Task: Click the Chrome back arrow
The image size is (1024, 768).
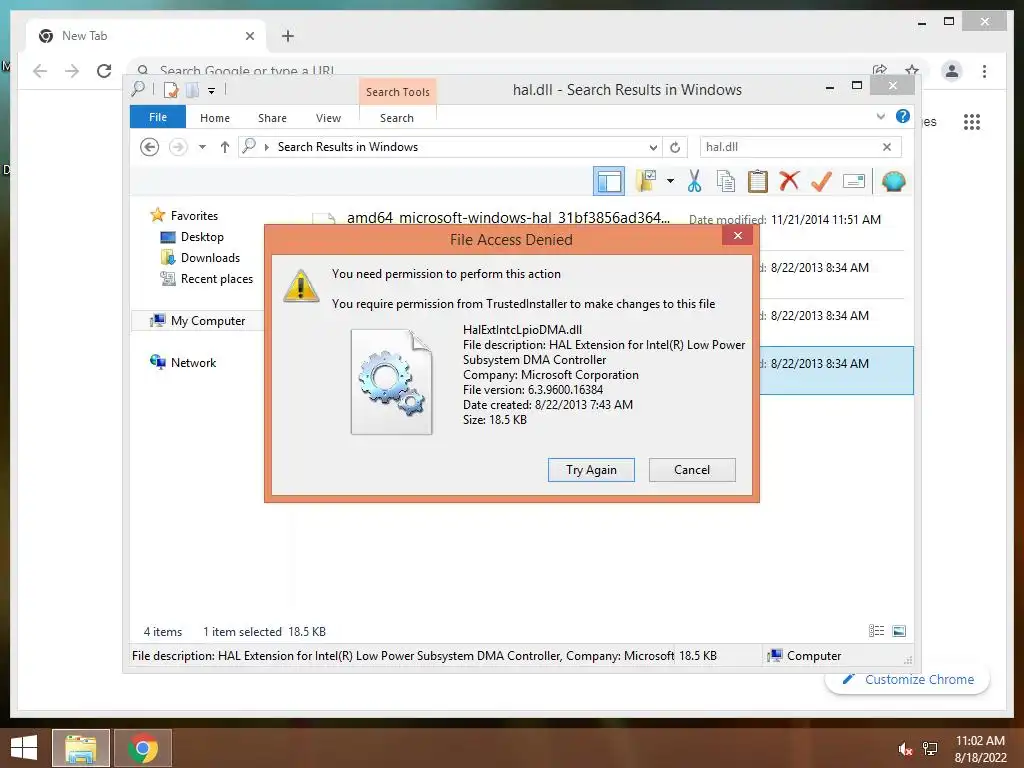Action: click(40, 71)
